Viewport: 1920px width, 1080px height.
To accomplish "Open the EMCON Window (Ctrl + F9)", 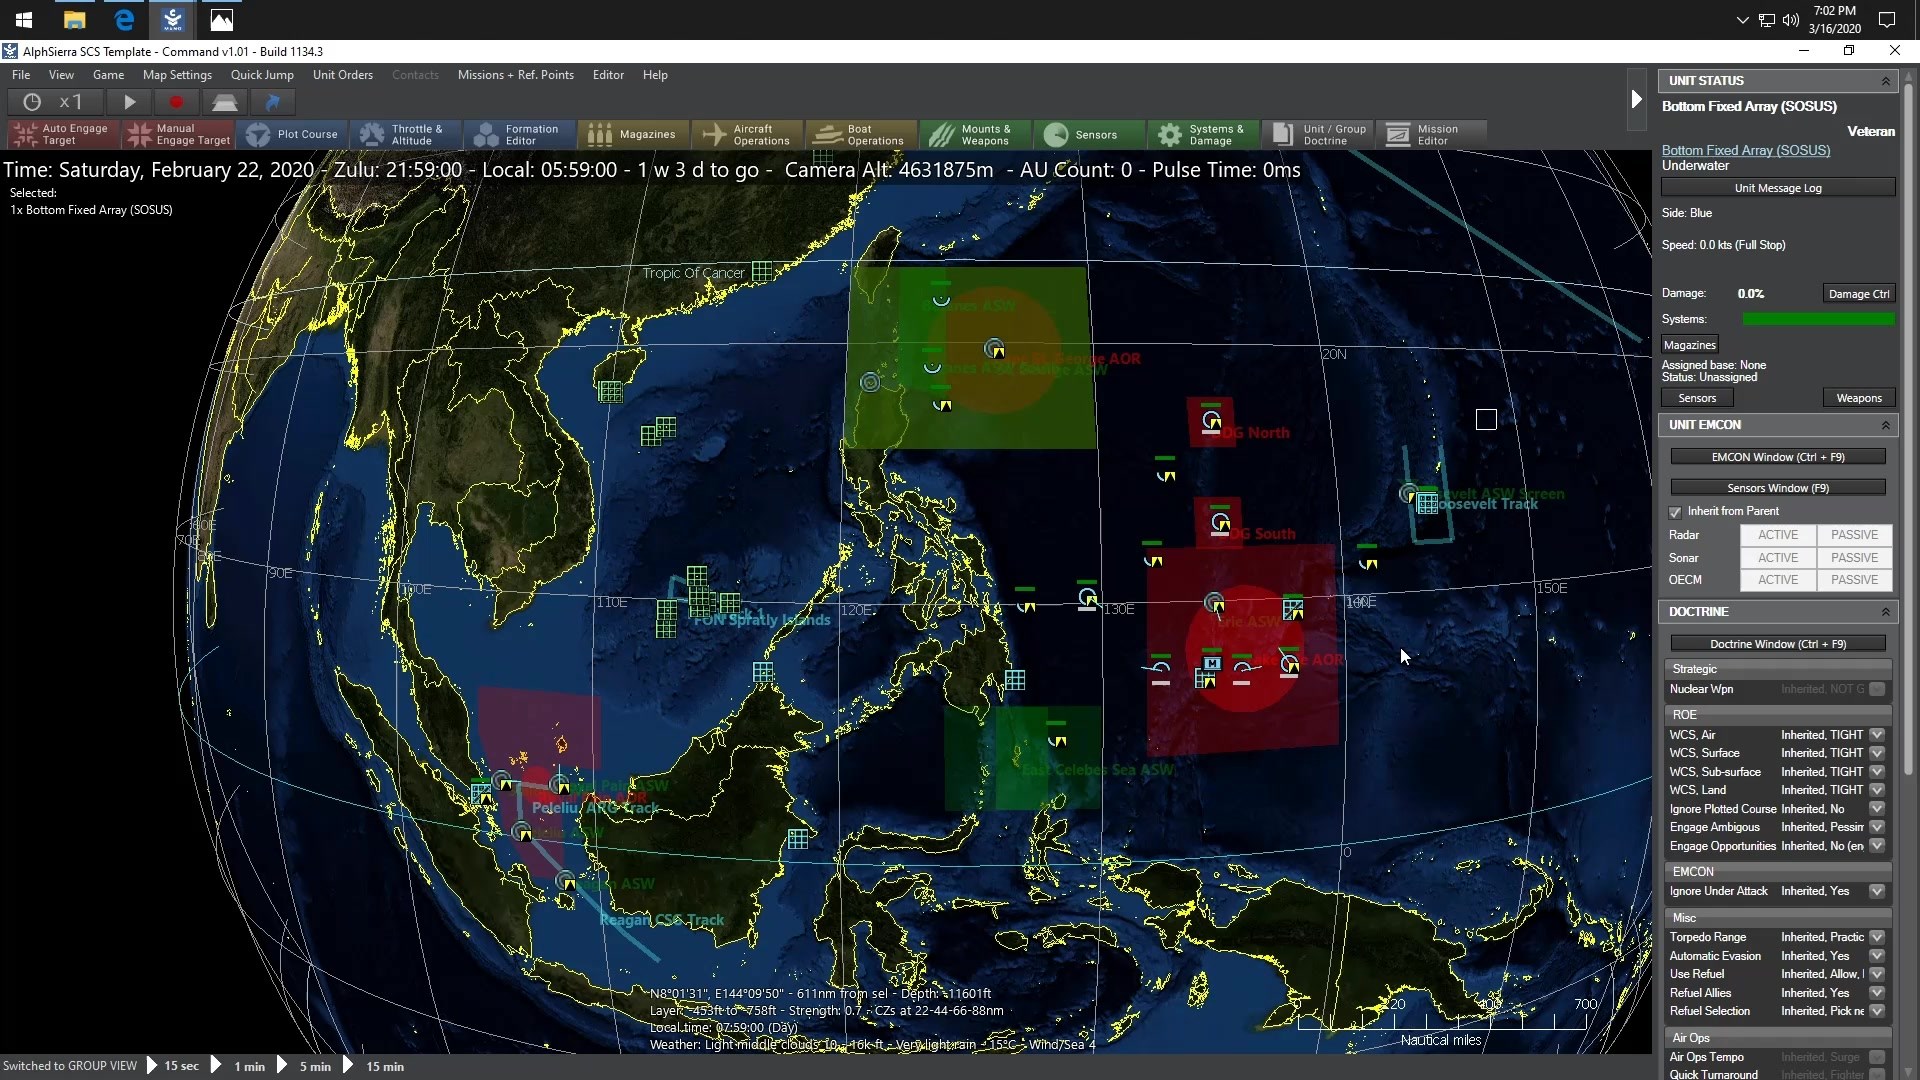I will tap(1778, 457).
